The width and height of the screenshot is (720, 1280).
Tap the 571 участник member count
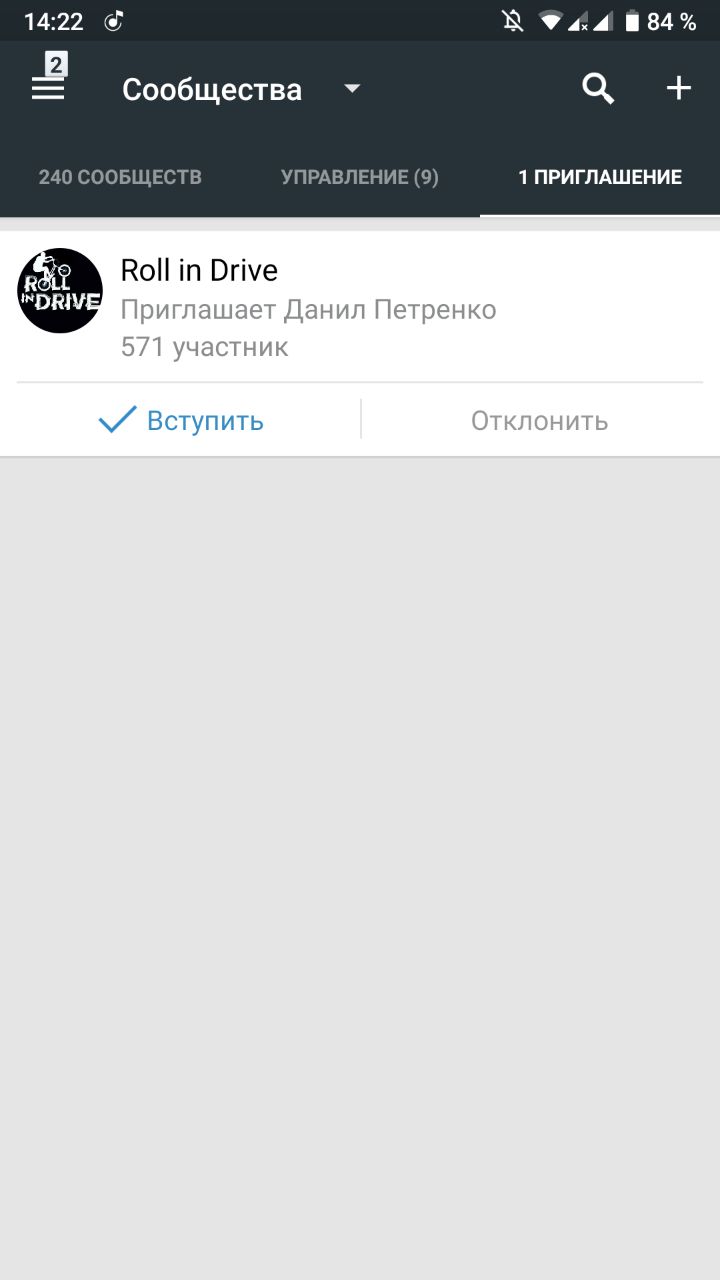[x=204, y=347]
